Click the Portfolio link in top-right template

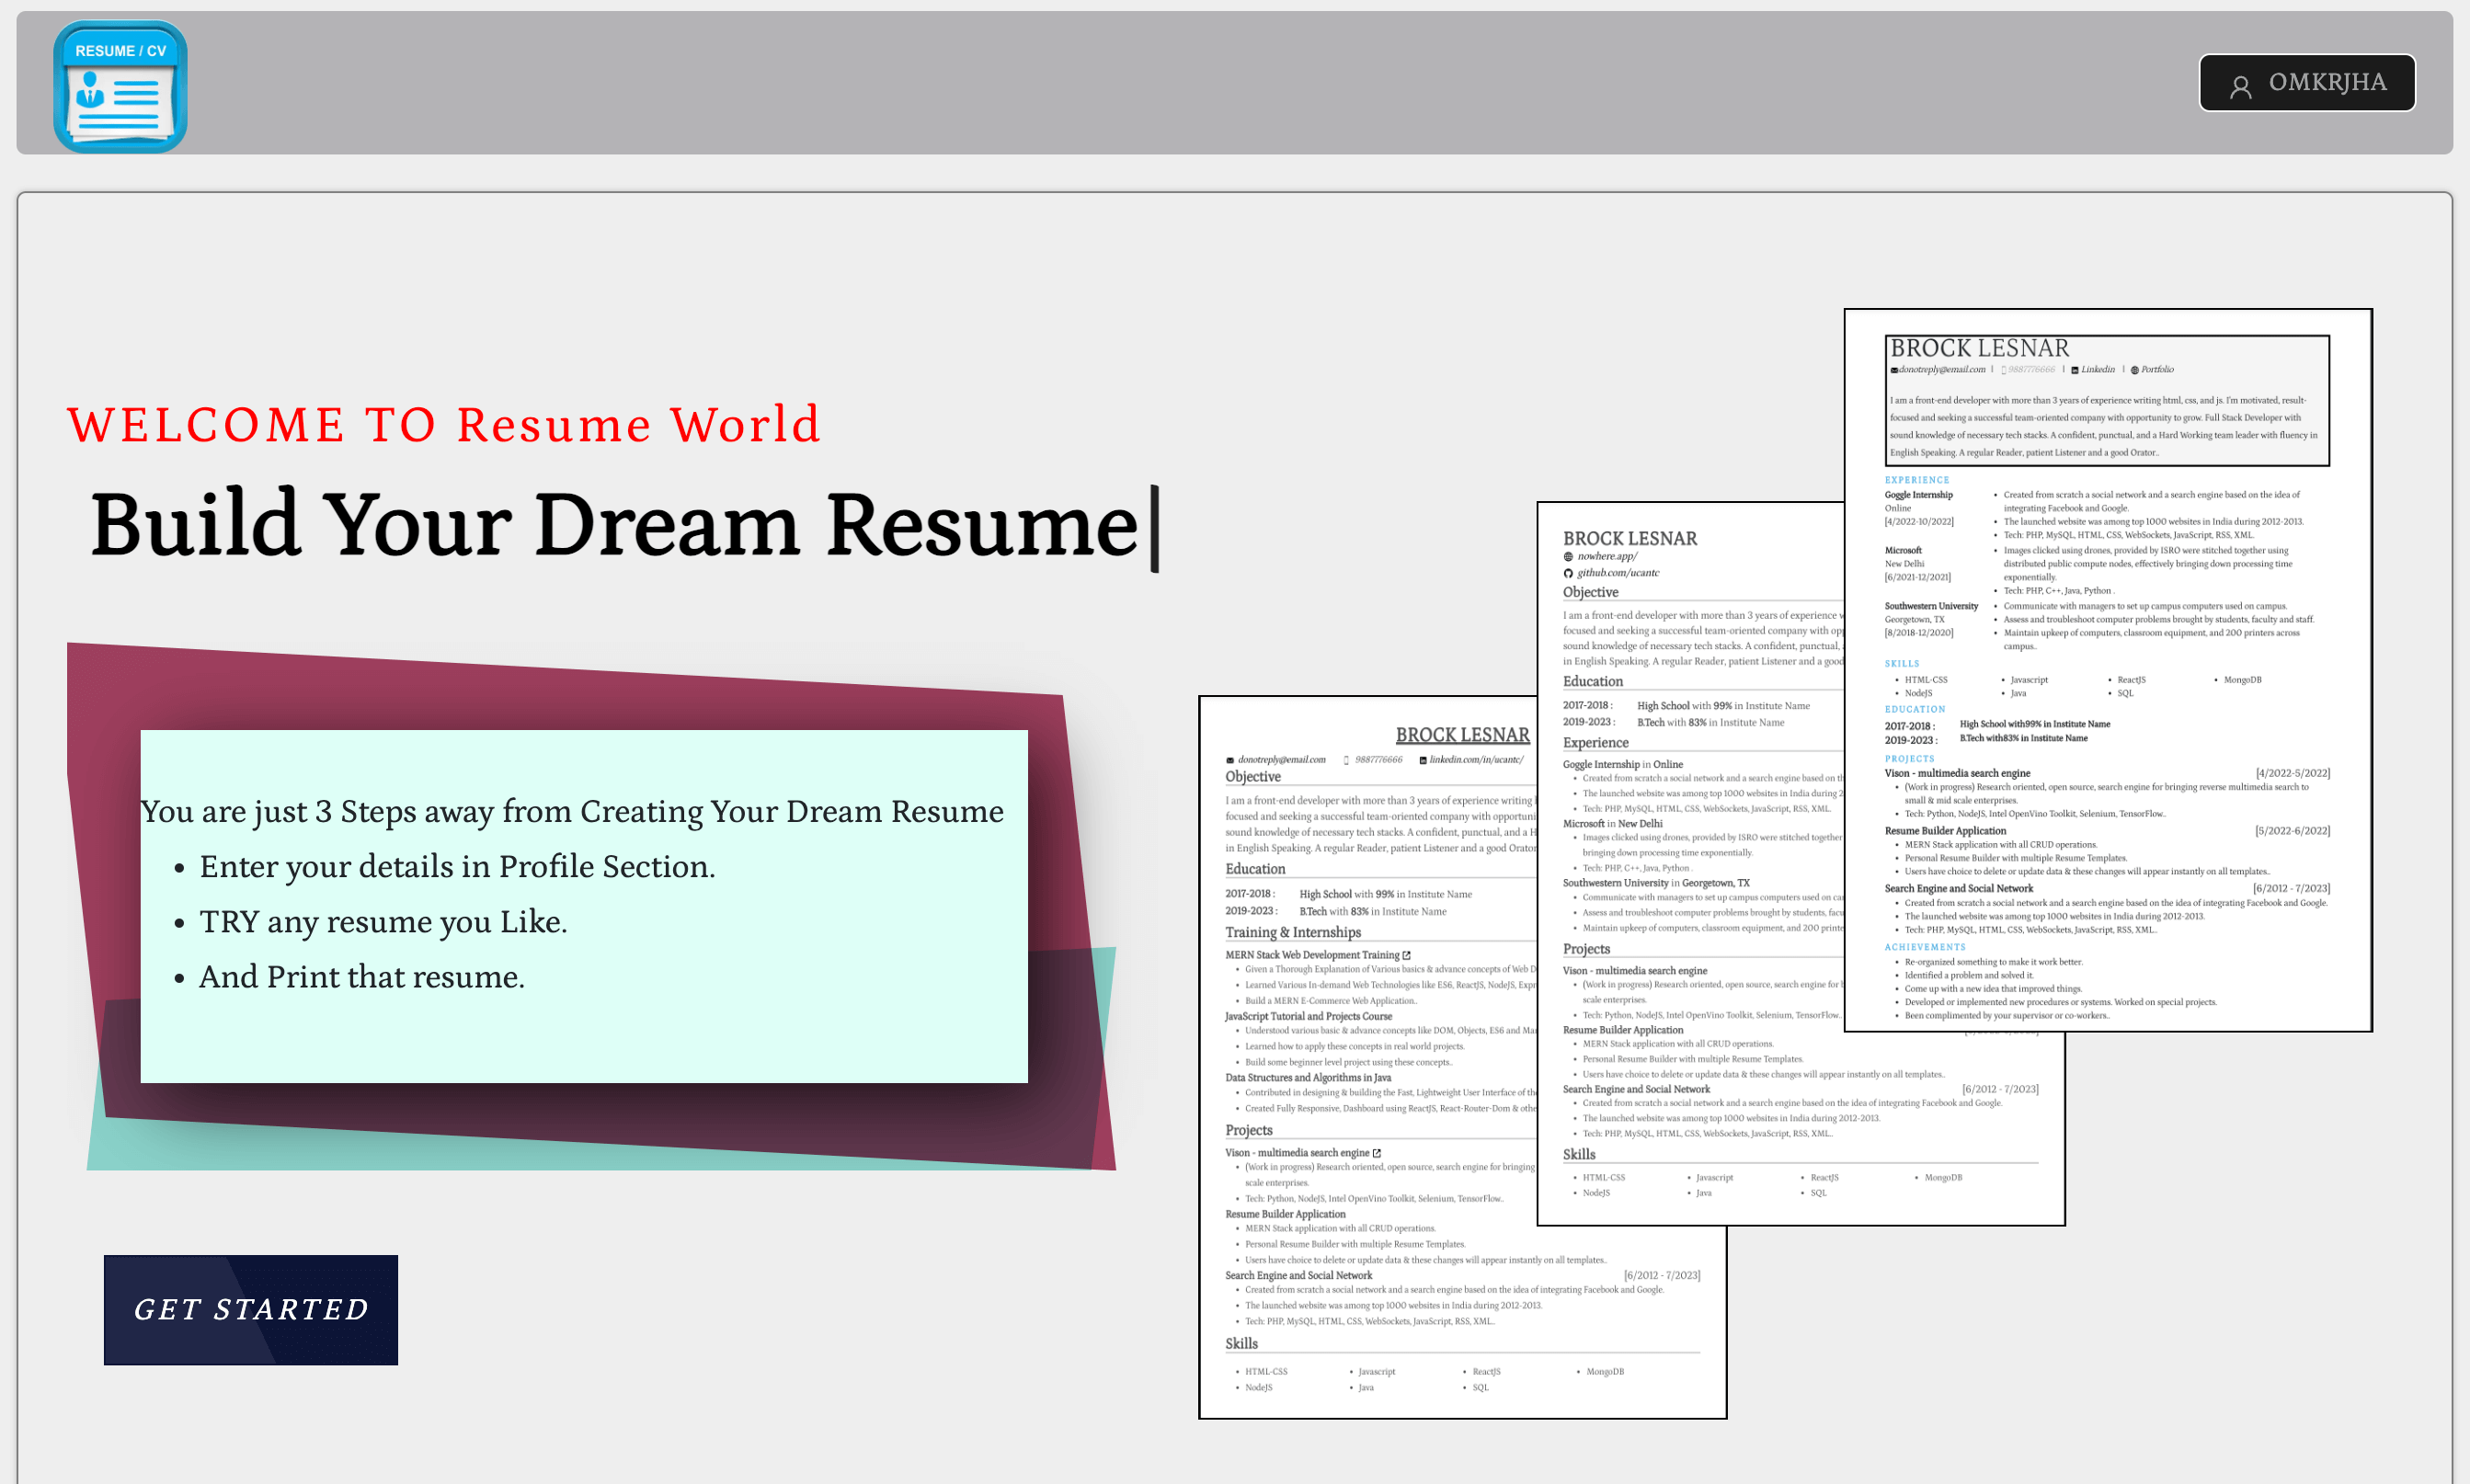tap(2156, 369)
